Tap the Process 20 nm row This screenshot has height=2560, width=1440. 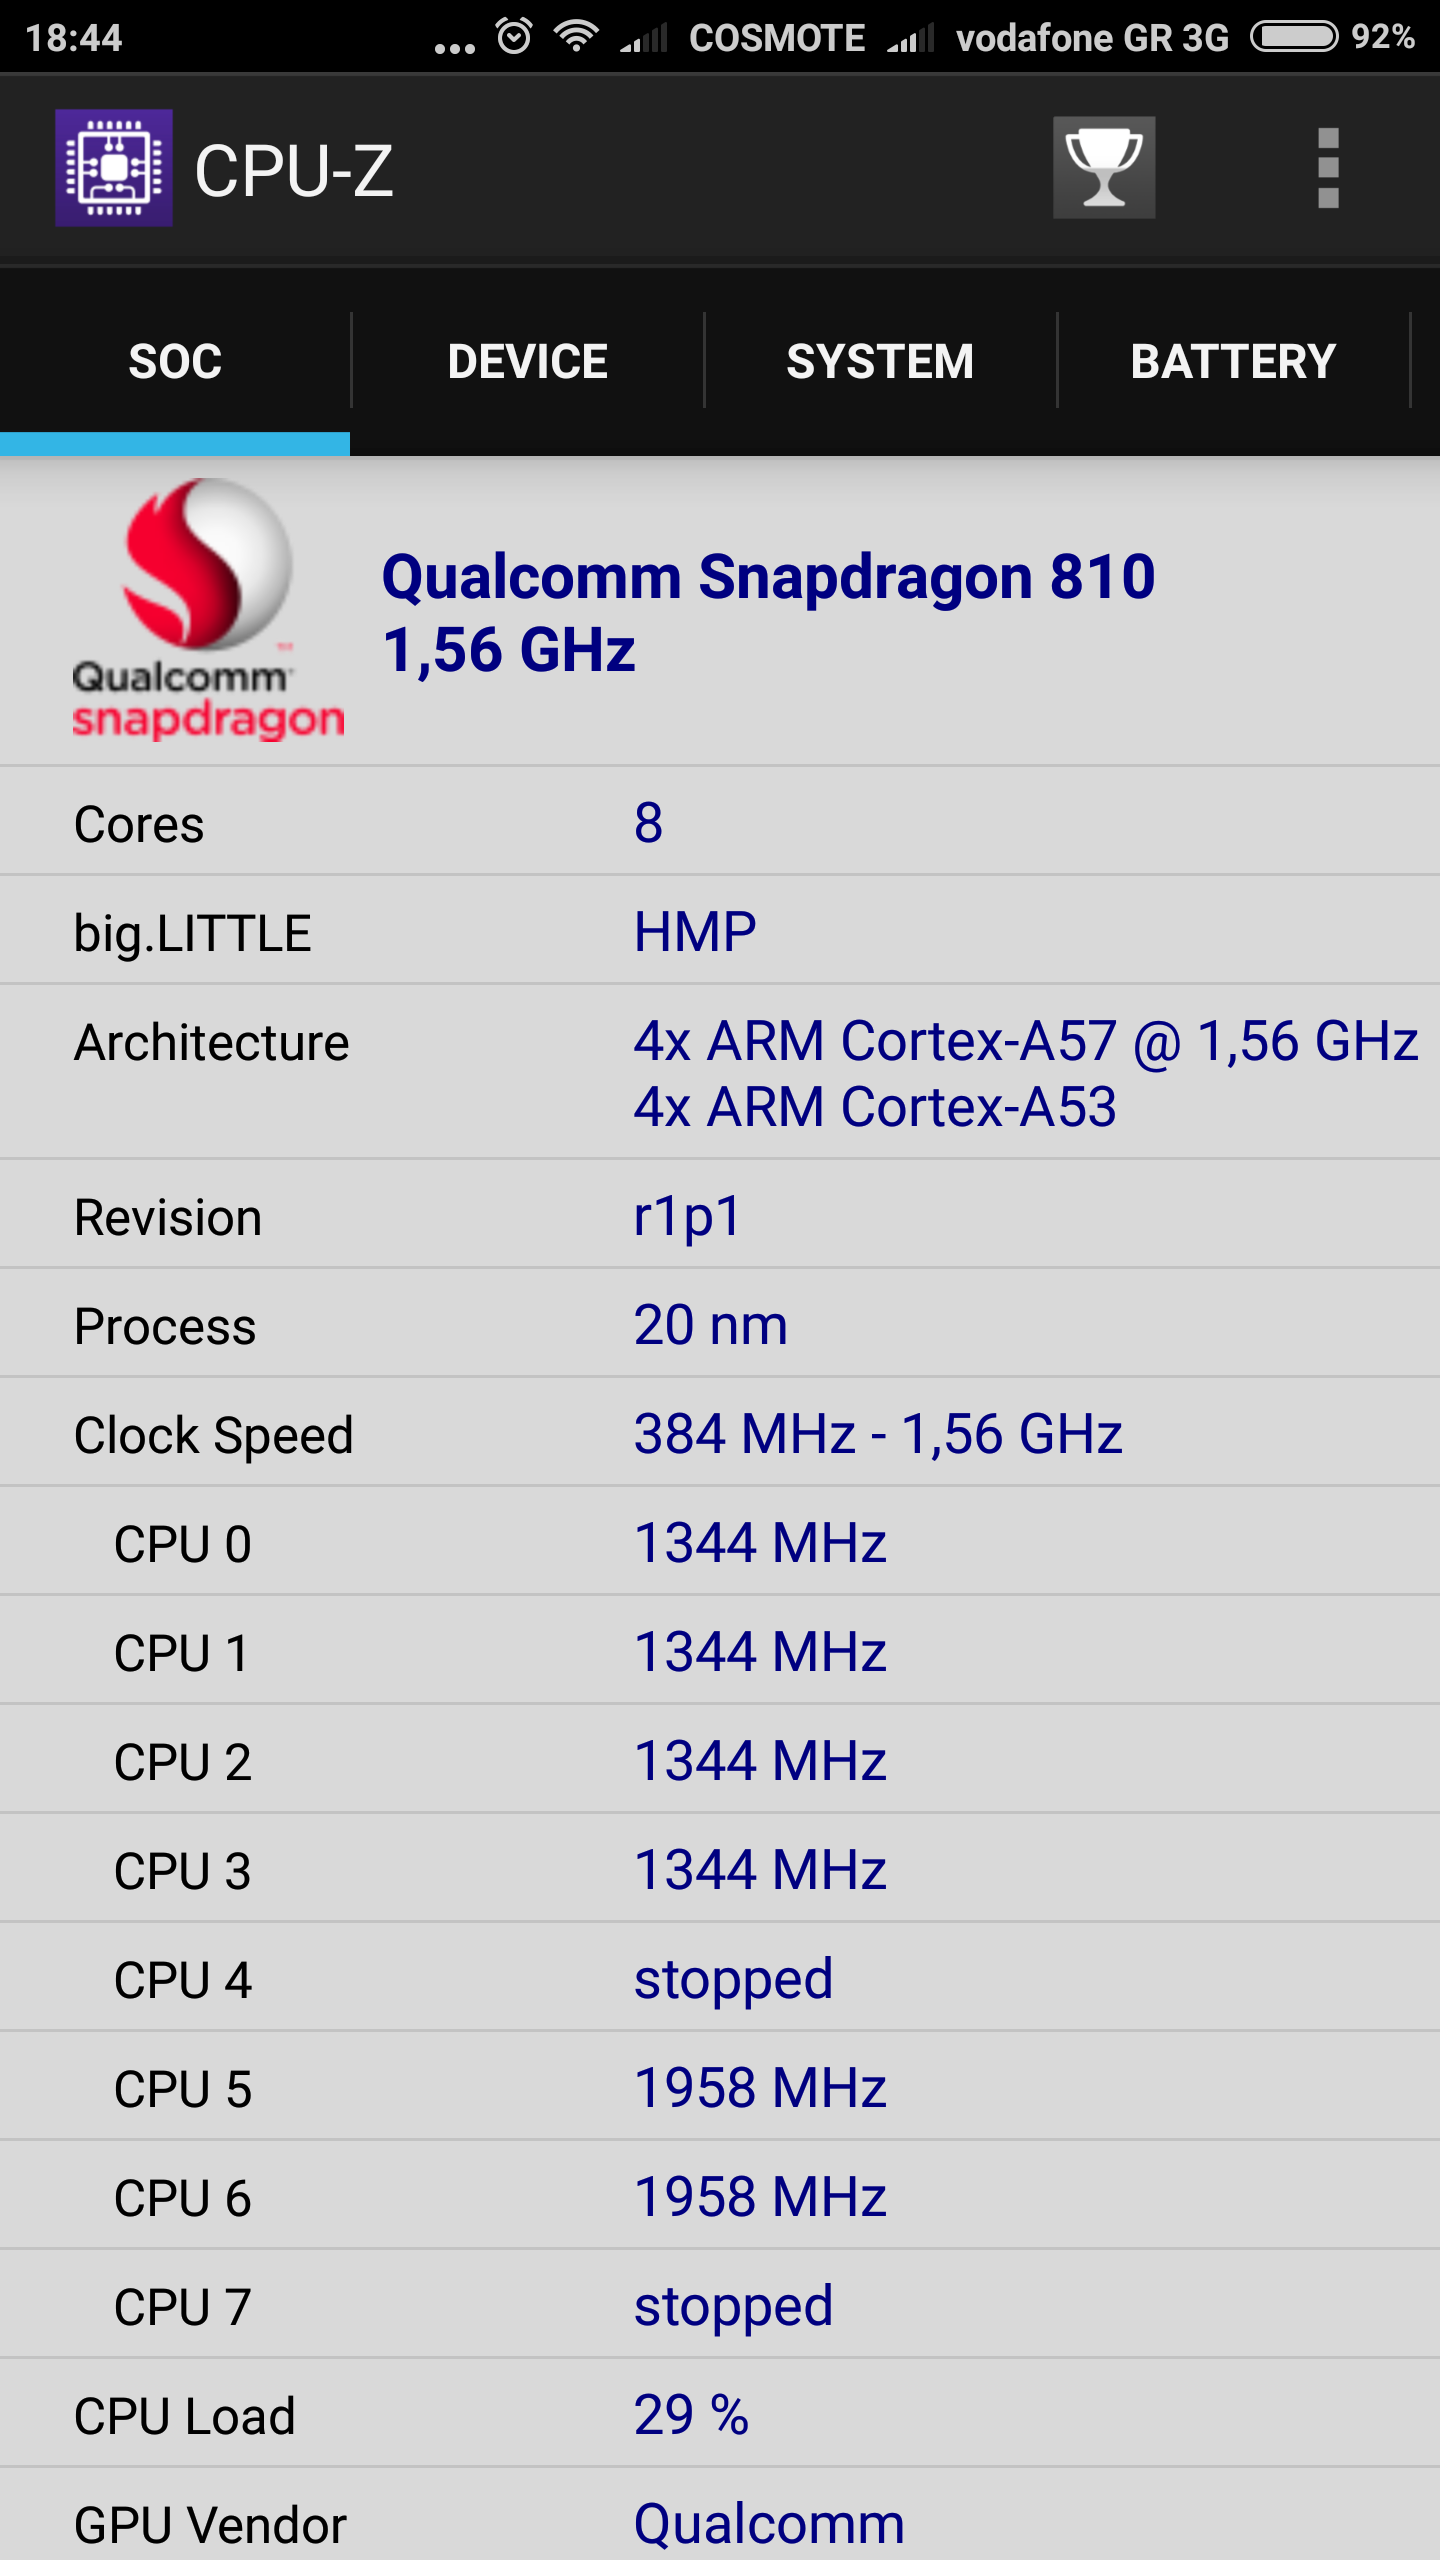tap(720, 1326)
